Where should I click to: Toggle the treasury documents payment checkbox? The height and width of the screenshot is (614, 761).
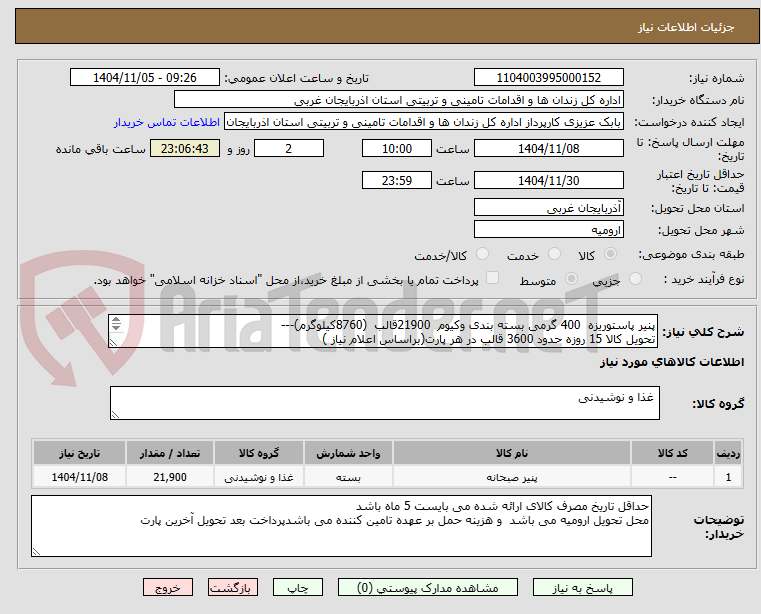(492, 278)
